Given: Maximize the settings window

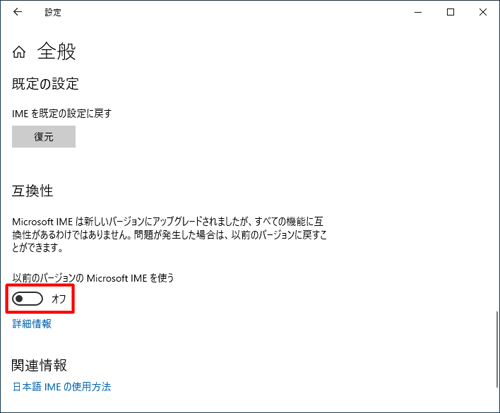Looking at the screenshot, I should [x=450, y=12].
